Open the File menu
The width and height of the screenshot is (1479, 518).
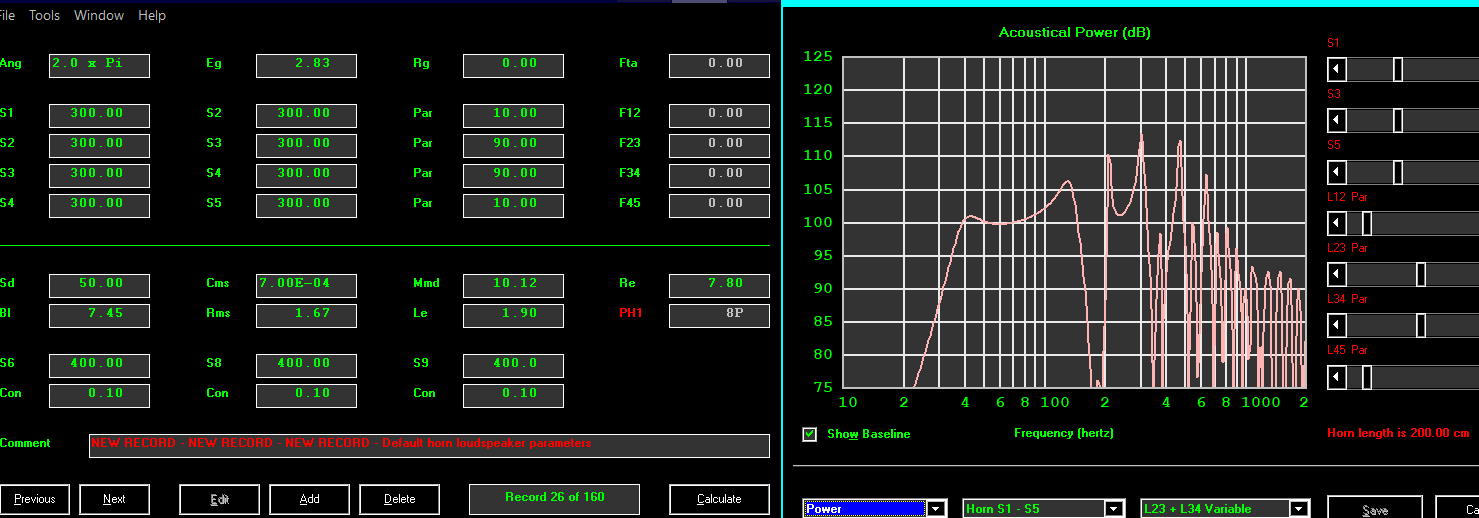tap(7, 15)
